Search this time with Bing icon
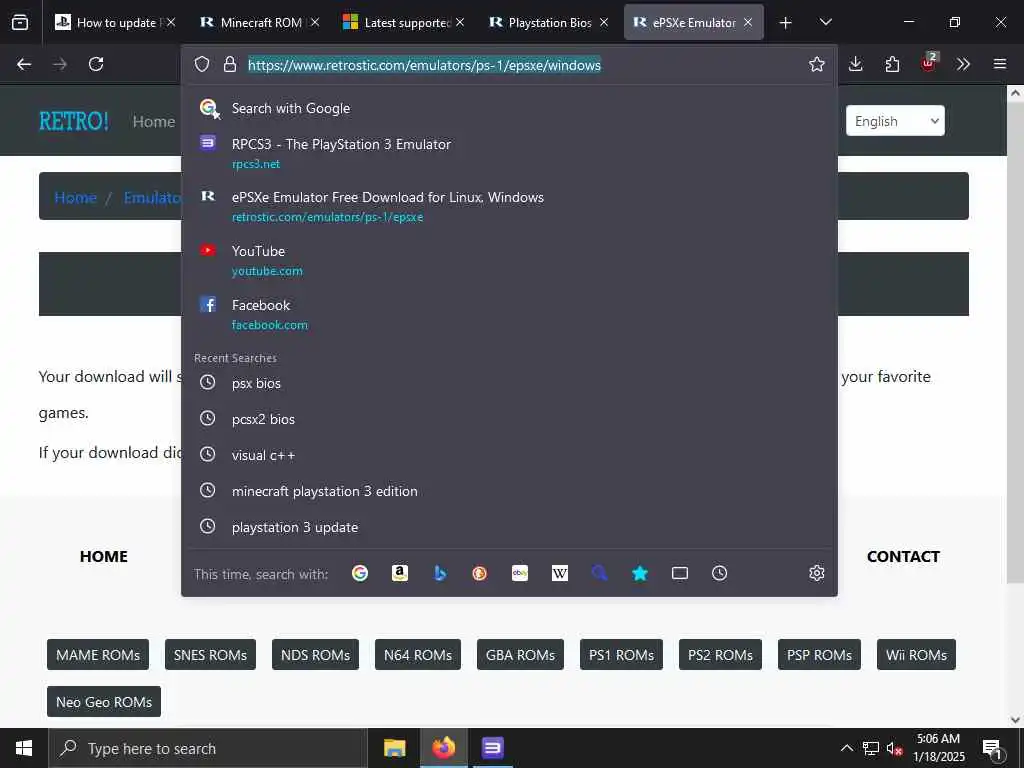 [x=440, y=573]
